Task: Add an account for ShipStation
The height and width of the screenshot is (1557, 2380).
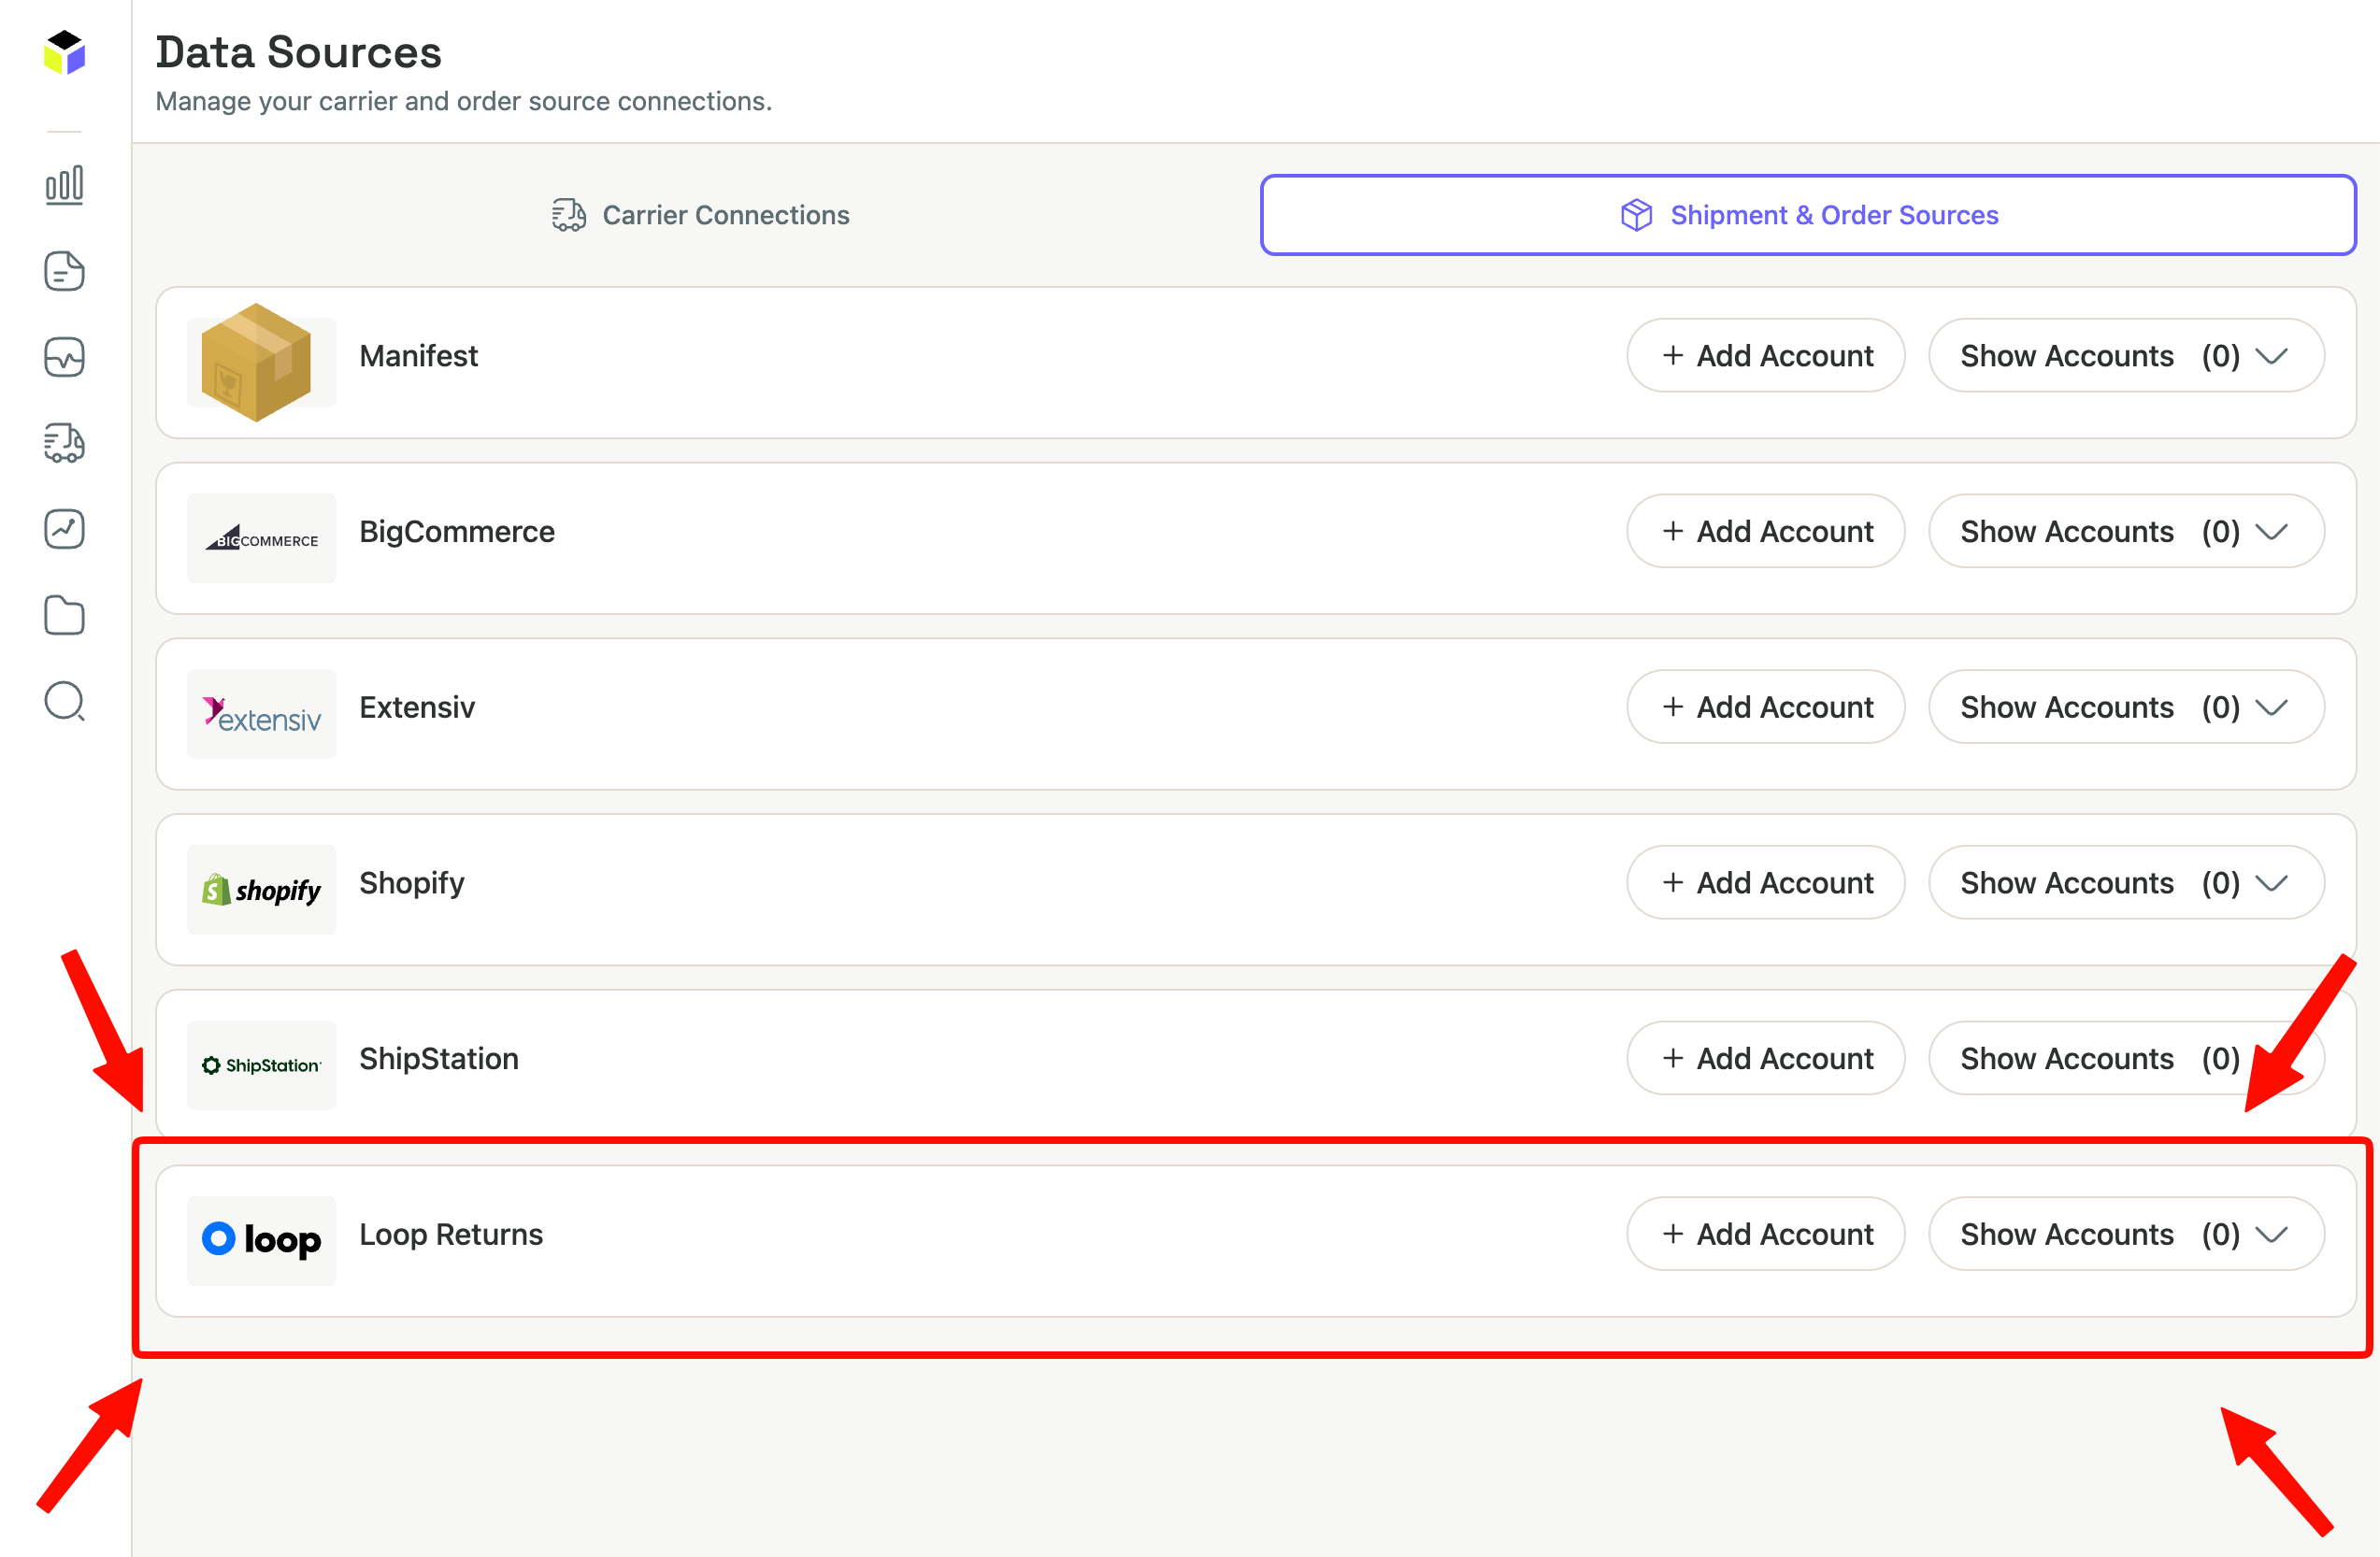Action: point(1766,1058)
